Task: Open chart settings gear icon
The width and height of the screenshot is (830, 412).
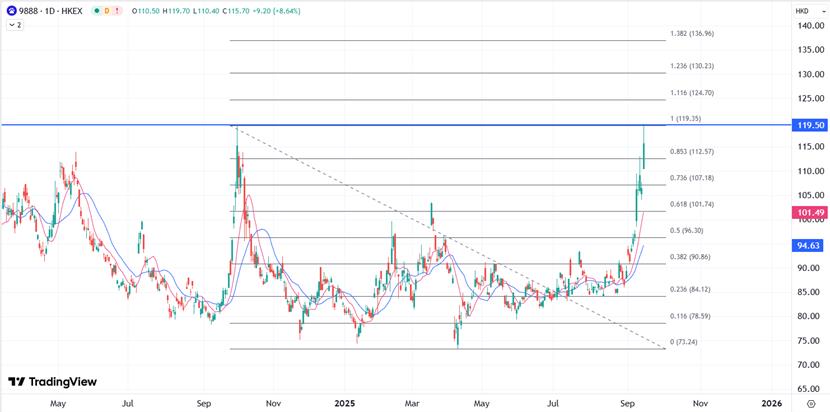Action: [810, 403]
